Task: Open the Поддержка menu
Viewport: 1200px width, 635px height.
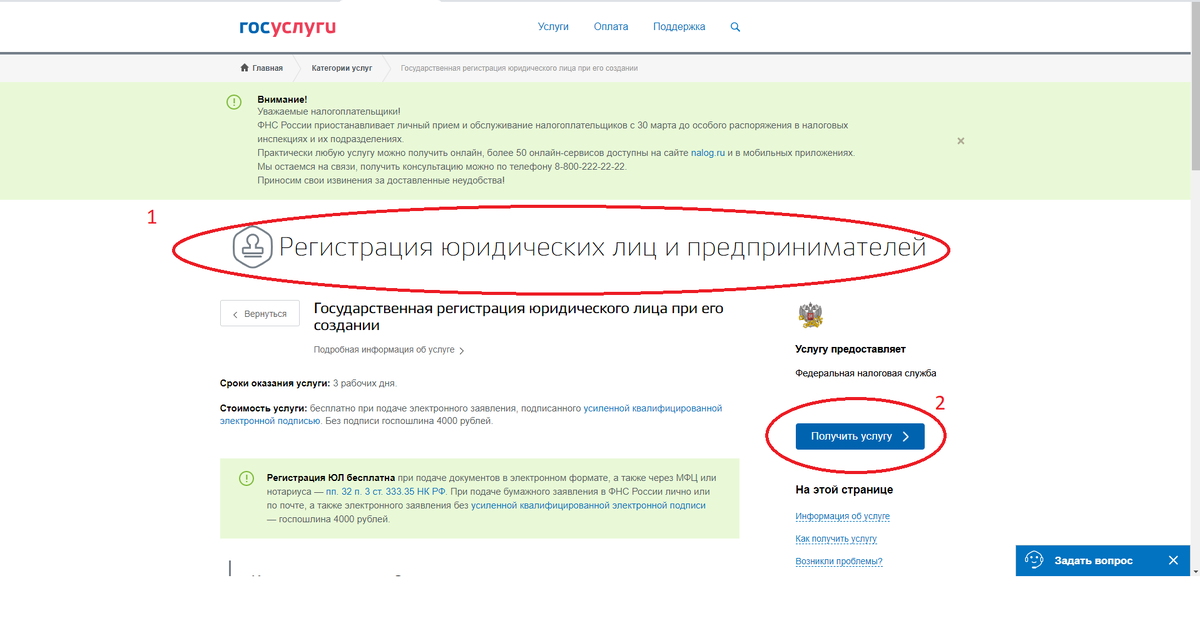Action: tap(679, 27)
